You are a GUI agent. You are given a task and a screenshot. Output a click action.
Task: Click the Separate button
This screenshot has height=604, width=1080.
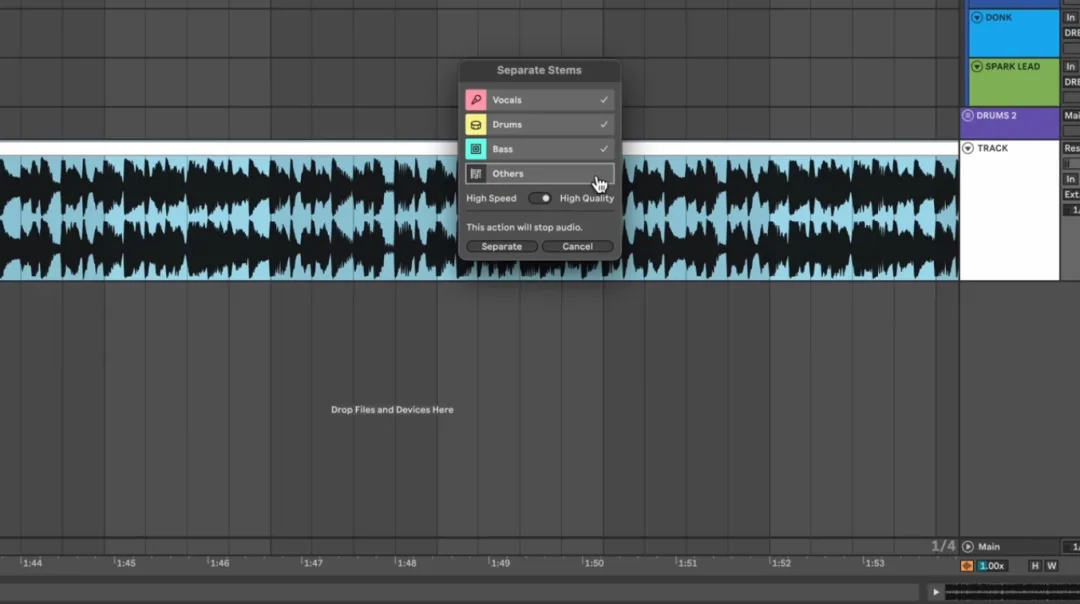501,247
